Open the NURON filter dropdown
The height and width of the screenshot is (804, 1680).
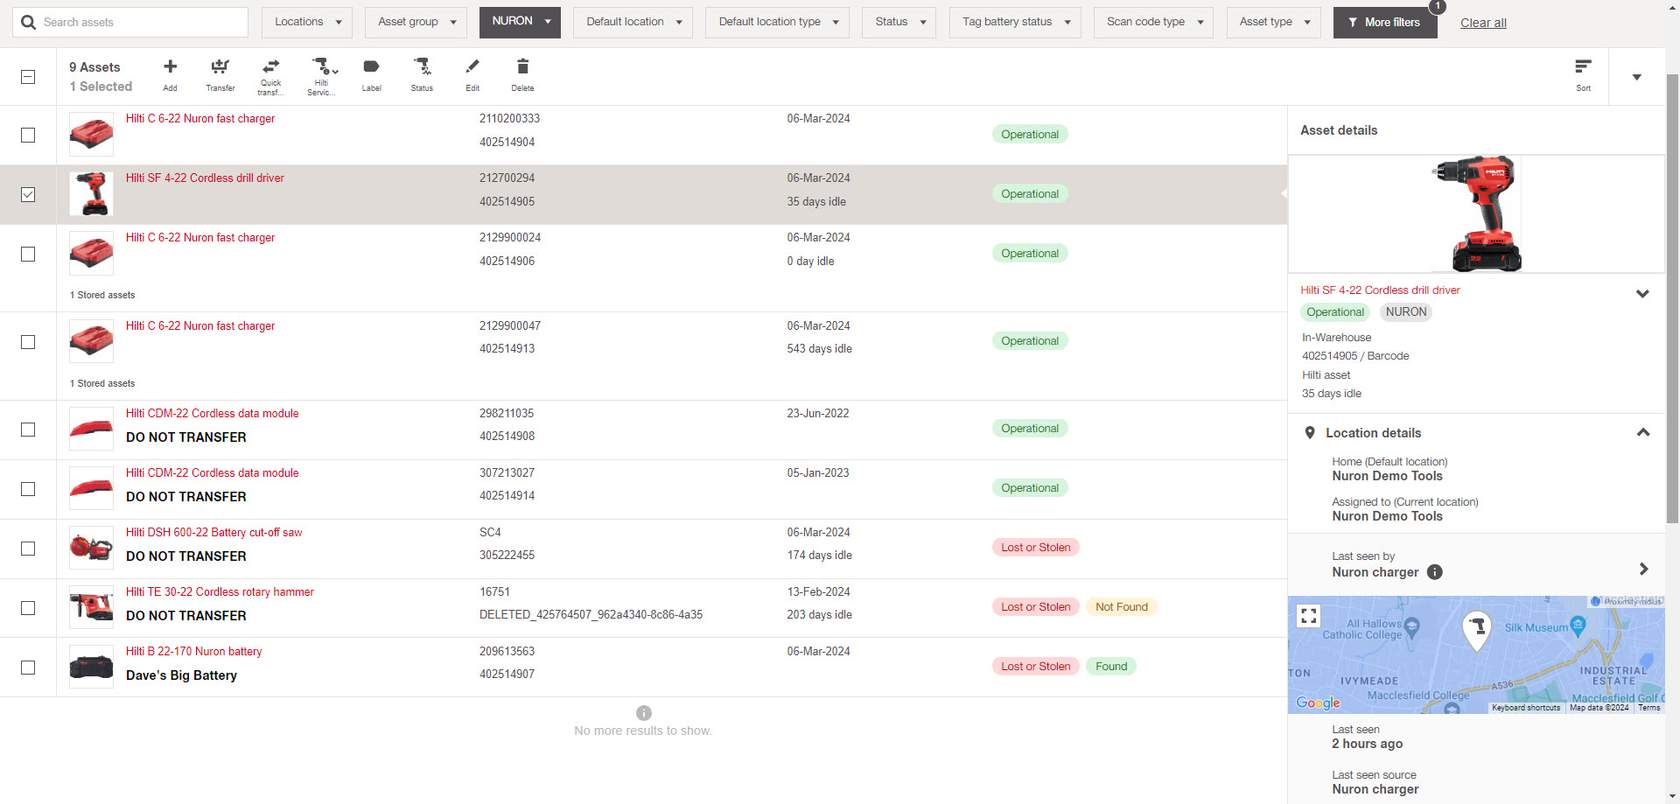coord(520,22)
